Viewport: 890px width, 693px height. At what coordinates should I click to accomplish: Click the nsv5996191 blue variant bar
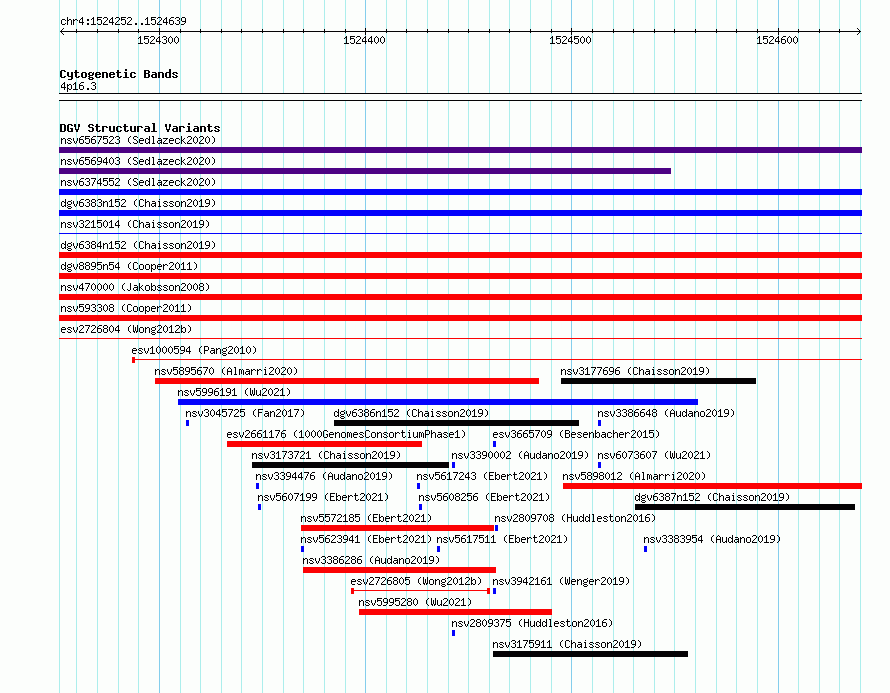point(438,402)
